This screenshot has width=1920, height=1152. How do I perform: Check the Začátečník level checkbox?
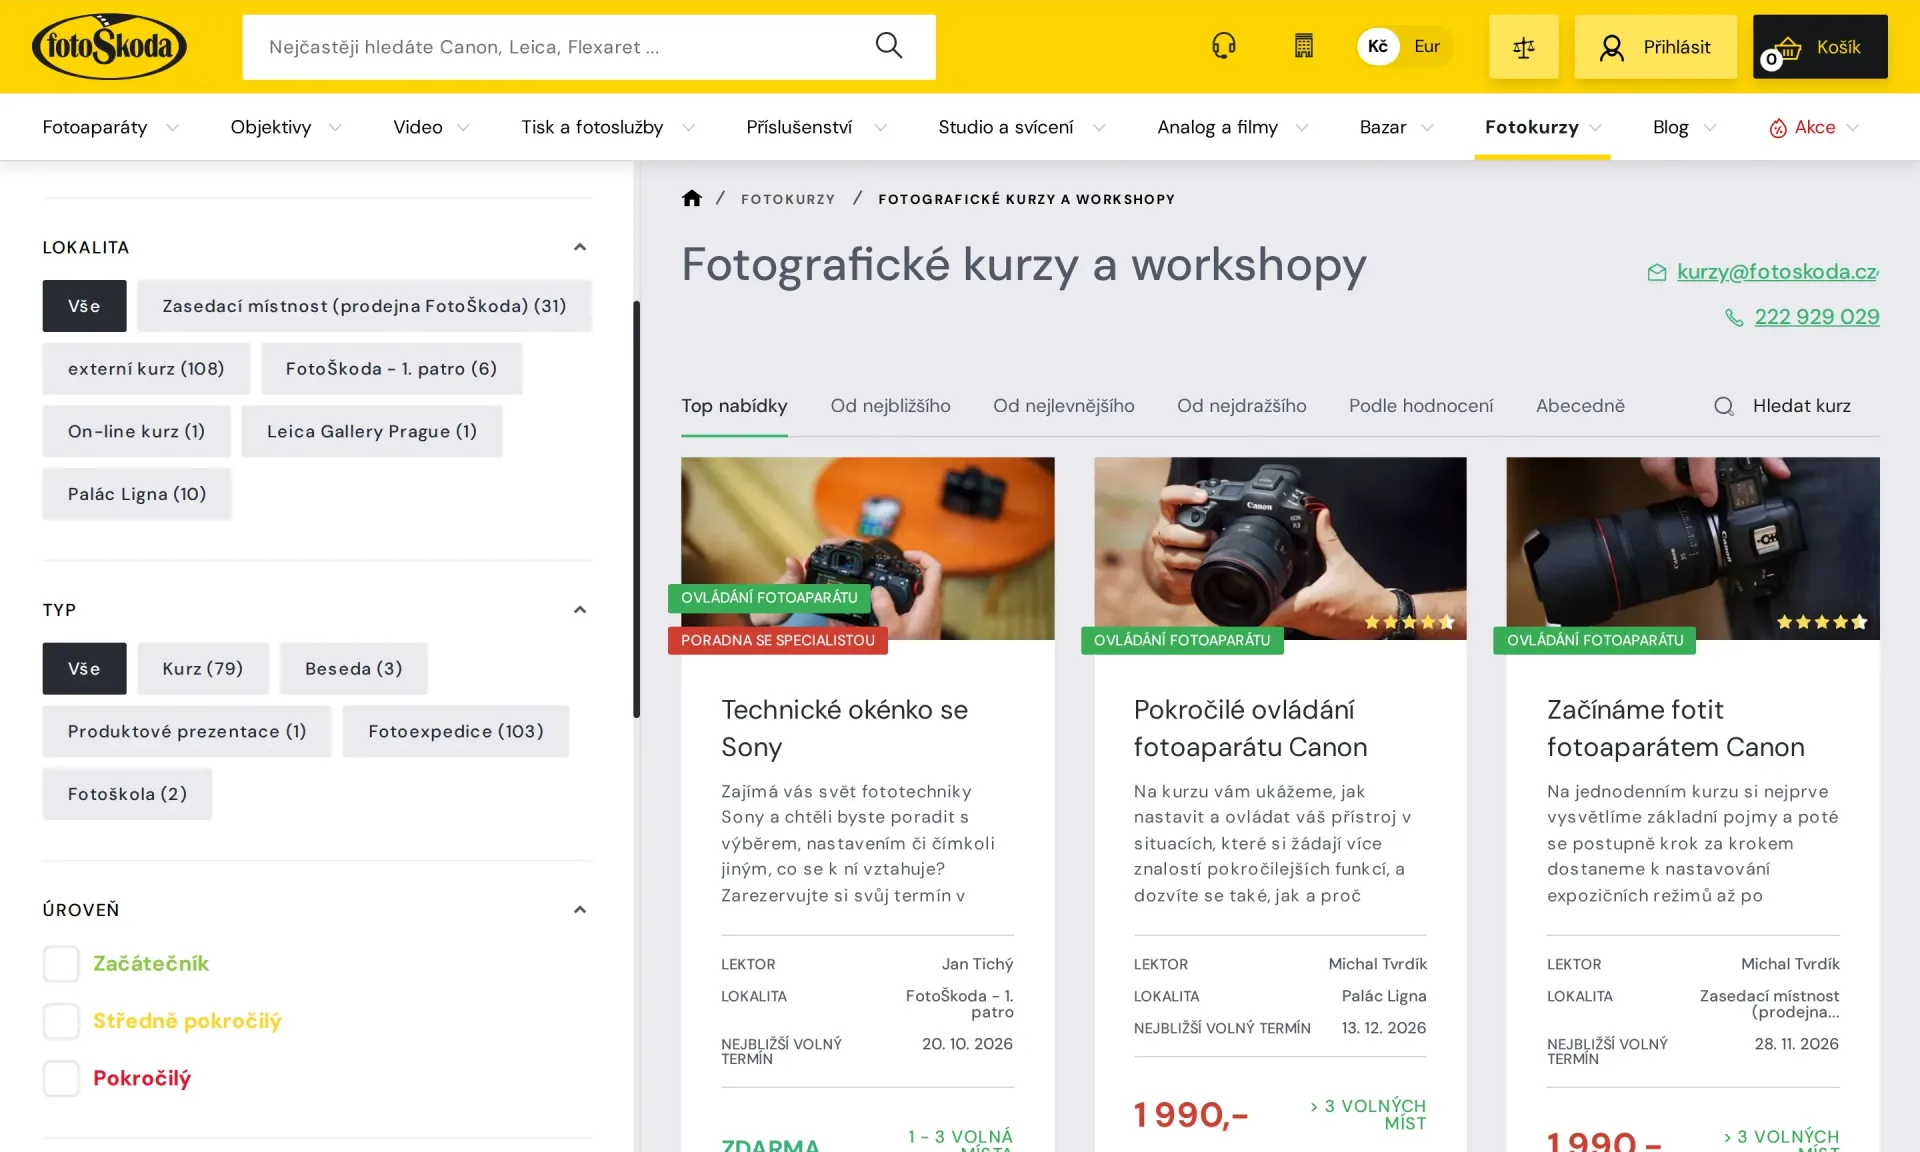61,964
